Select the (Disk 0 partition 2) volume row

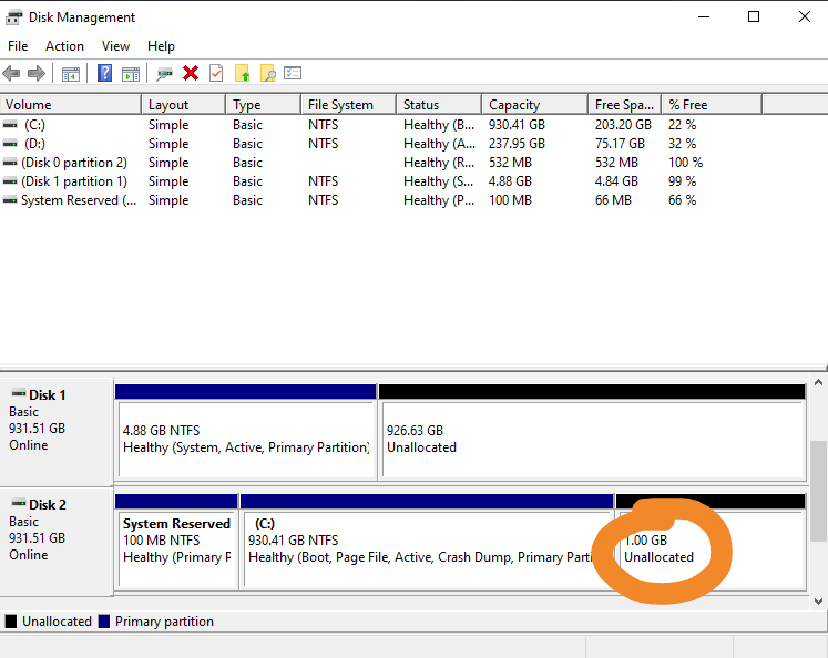381,163
